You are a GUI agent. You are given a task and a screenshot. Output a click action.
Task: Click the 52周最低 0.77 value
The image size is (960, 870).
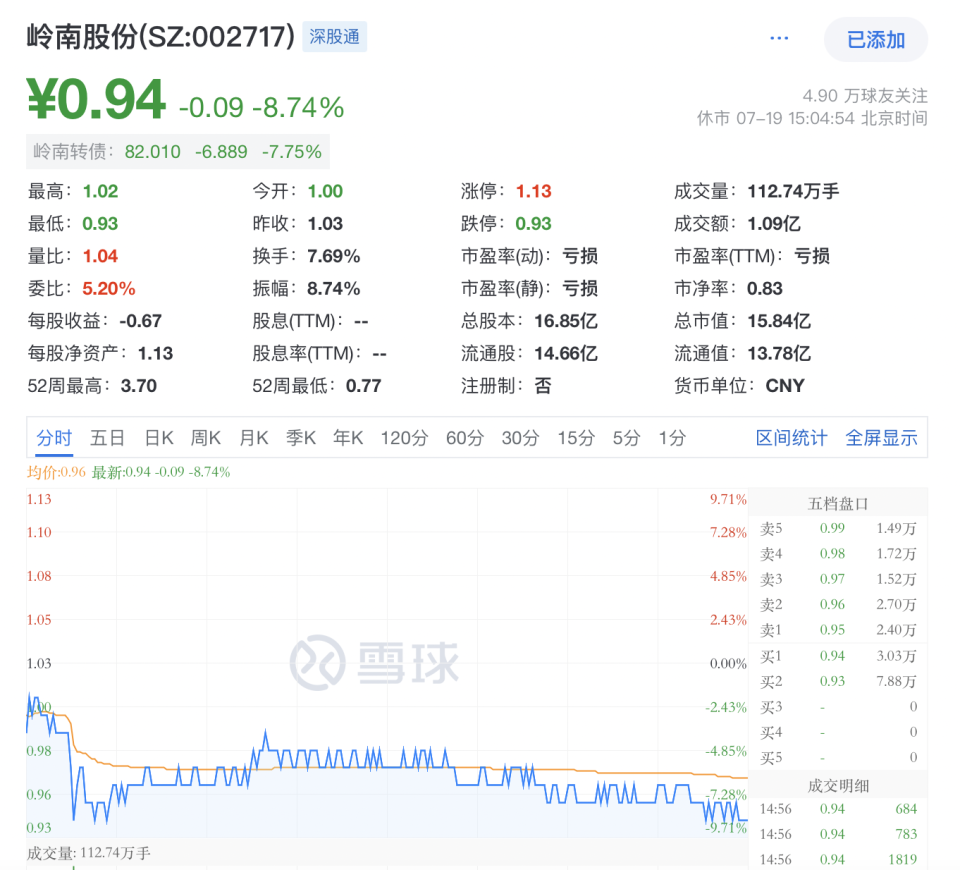[x=364, y=386]
